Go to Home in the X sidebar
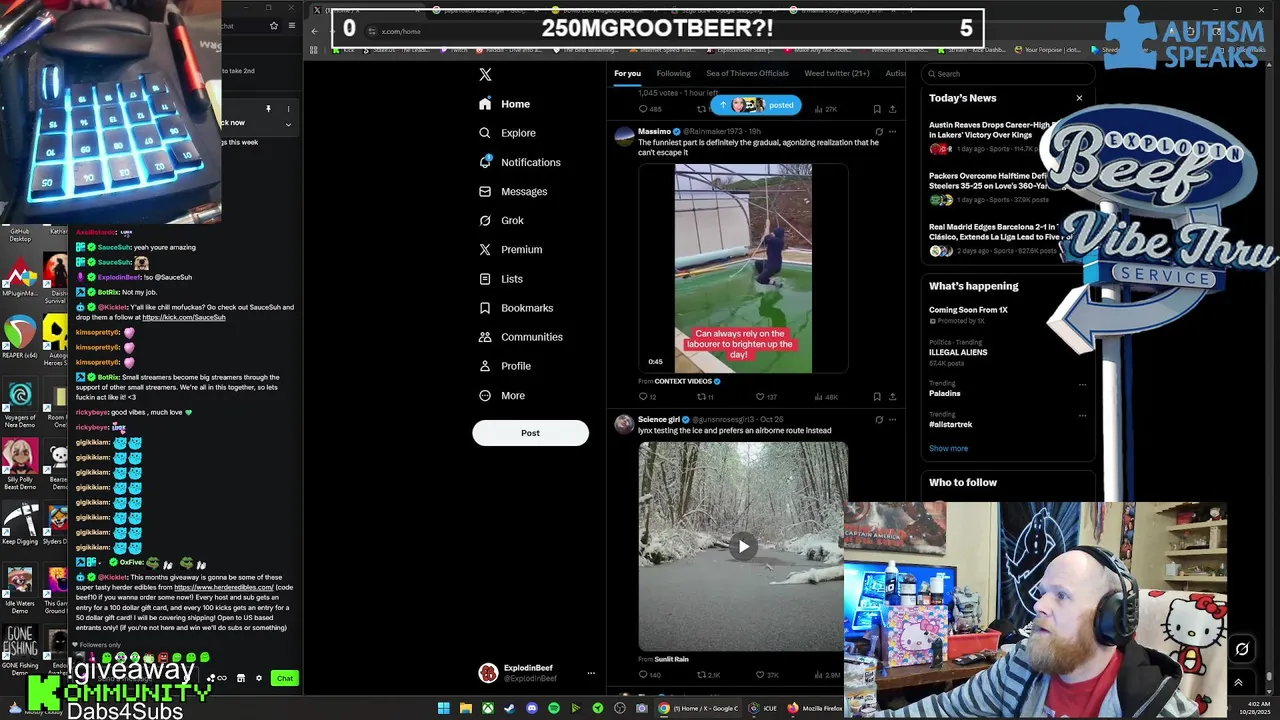This screenshot has height=720, width=1280. point(504,104)
